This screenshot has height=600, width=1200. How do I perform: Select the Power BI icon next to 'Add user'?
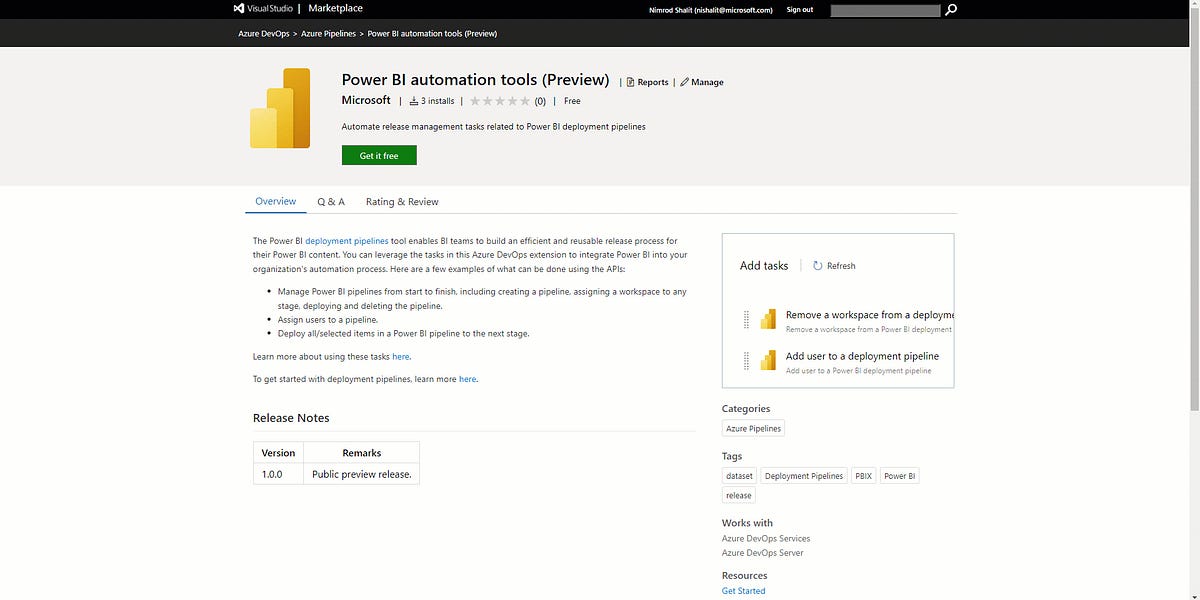click(x=768, y=360)
